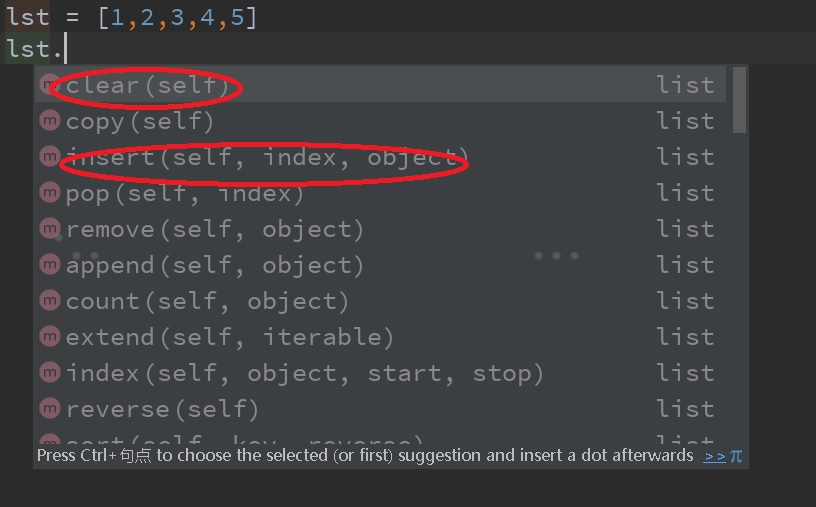
Task: Place cursor in the lst list definition line
Action: tap(130, 17)
